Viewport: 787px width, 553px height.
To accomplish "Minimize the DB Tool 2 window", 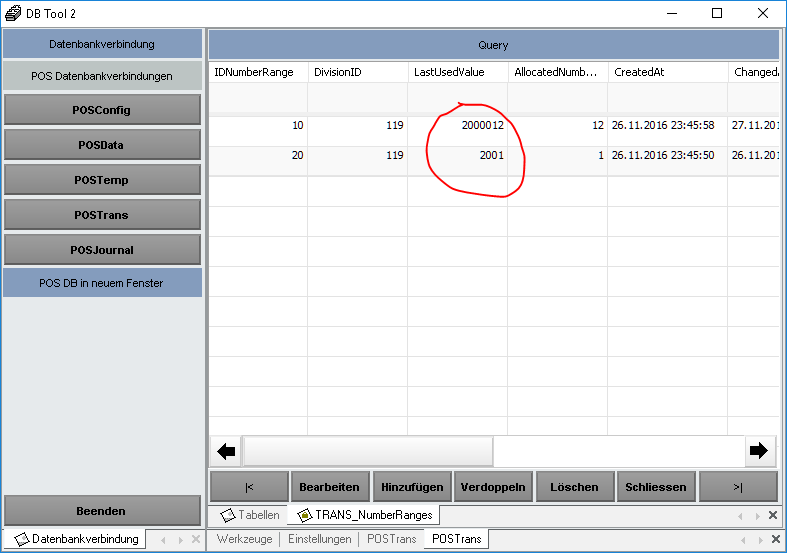I will [x=672, y=14].
